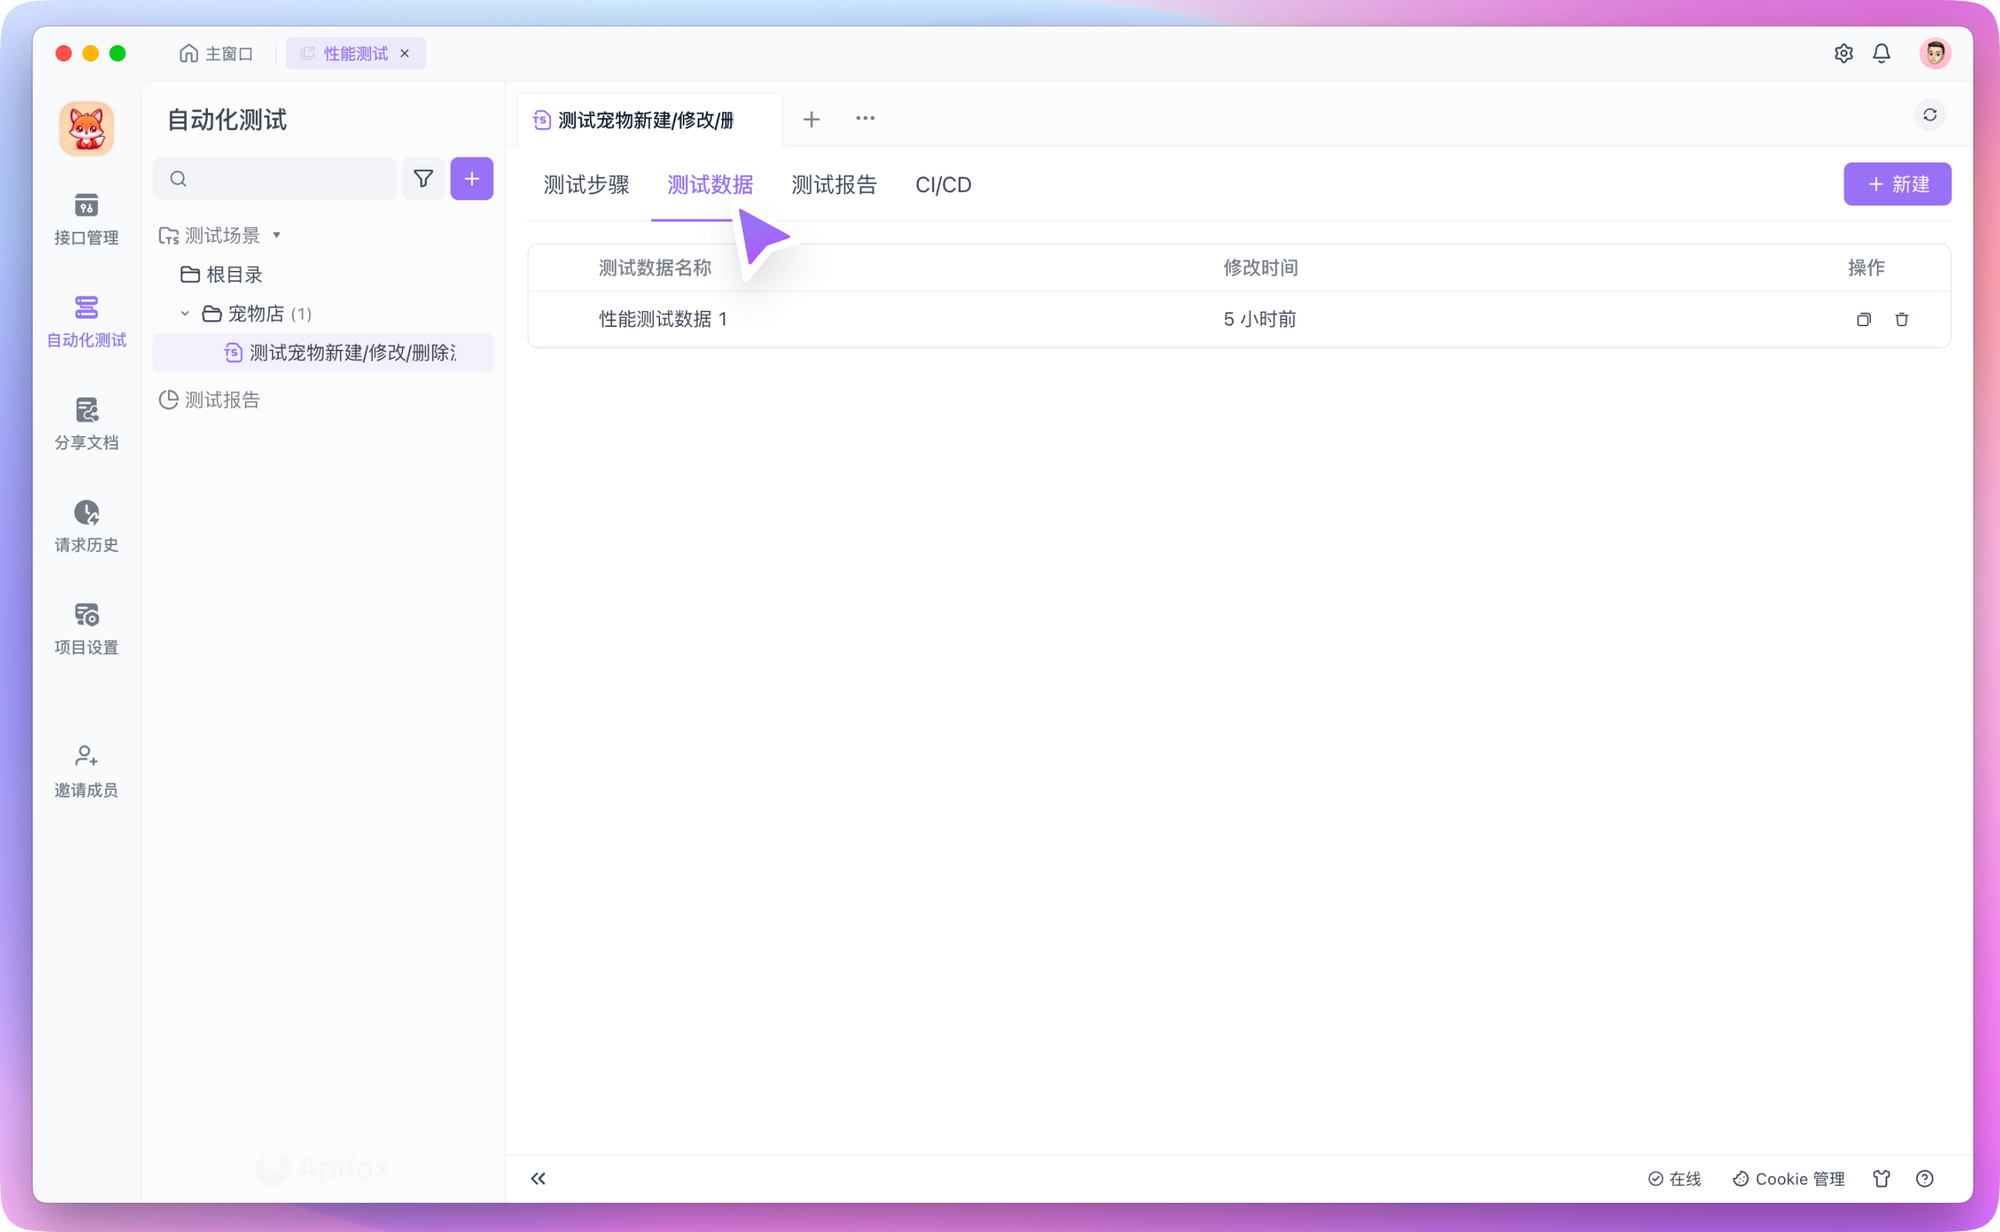Viewport: 2000px width, 1232px height.
Task: Open the 测试宠物新建/修改/删除 scenario item
Action: click(323, 353)
